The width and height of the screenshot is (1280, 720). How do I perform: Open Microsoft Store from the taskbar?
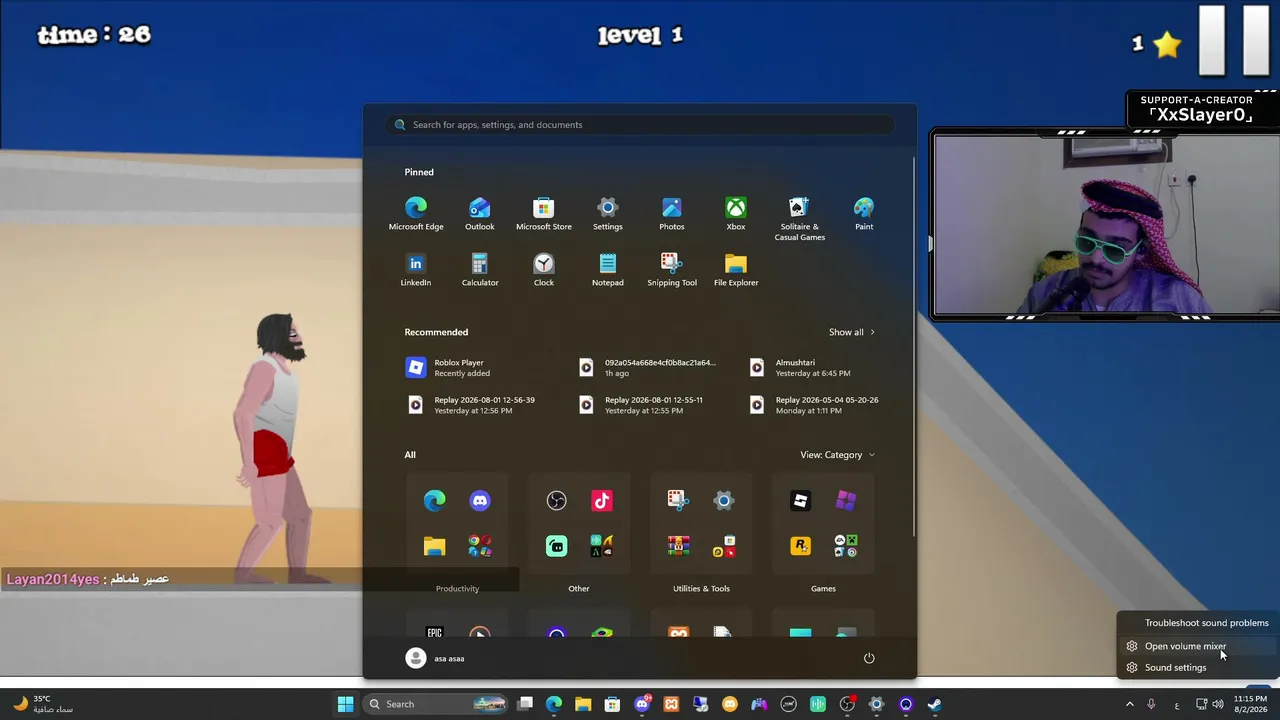point(612,704)
